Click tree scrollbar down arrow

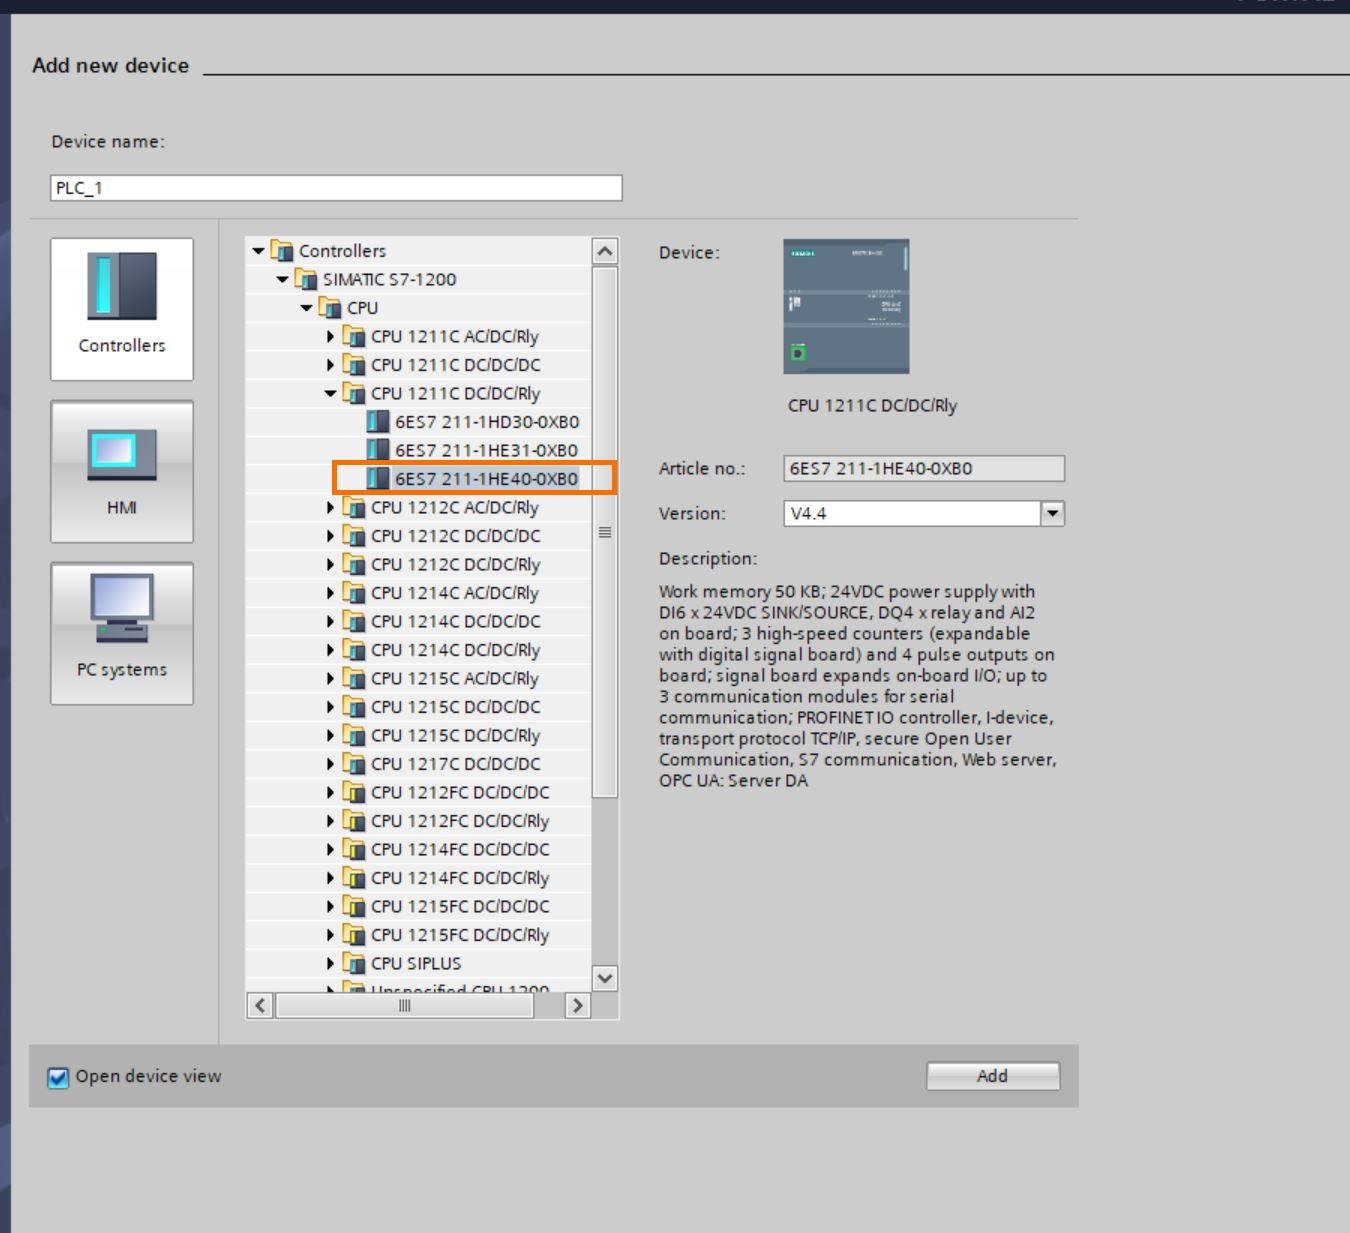(x=605, y=978)
